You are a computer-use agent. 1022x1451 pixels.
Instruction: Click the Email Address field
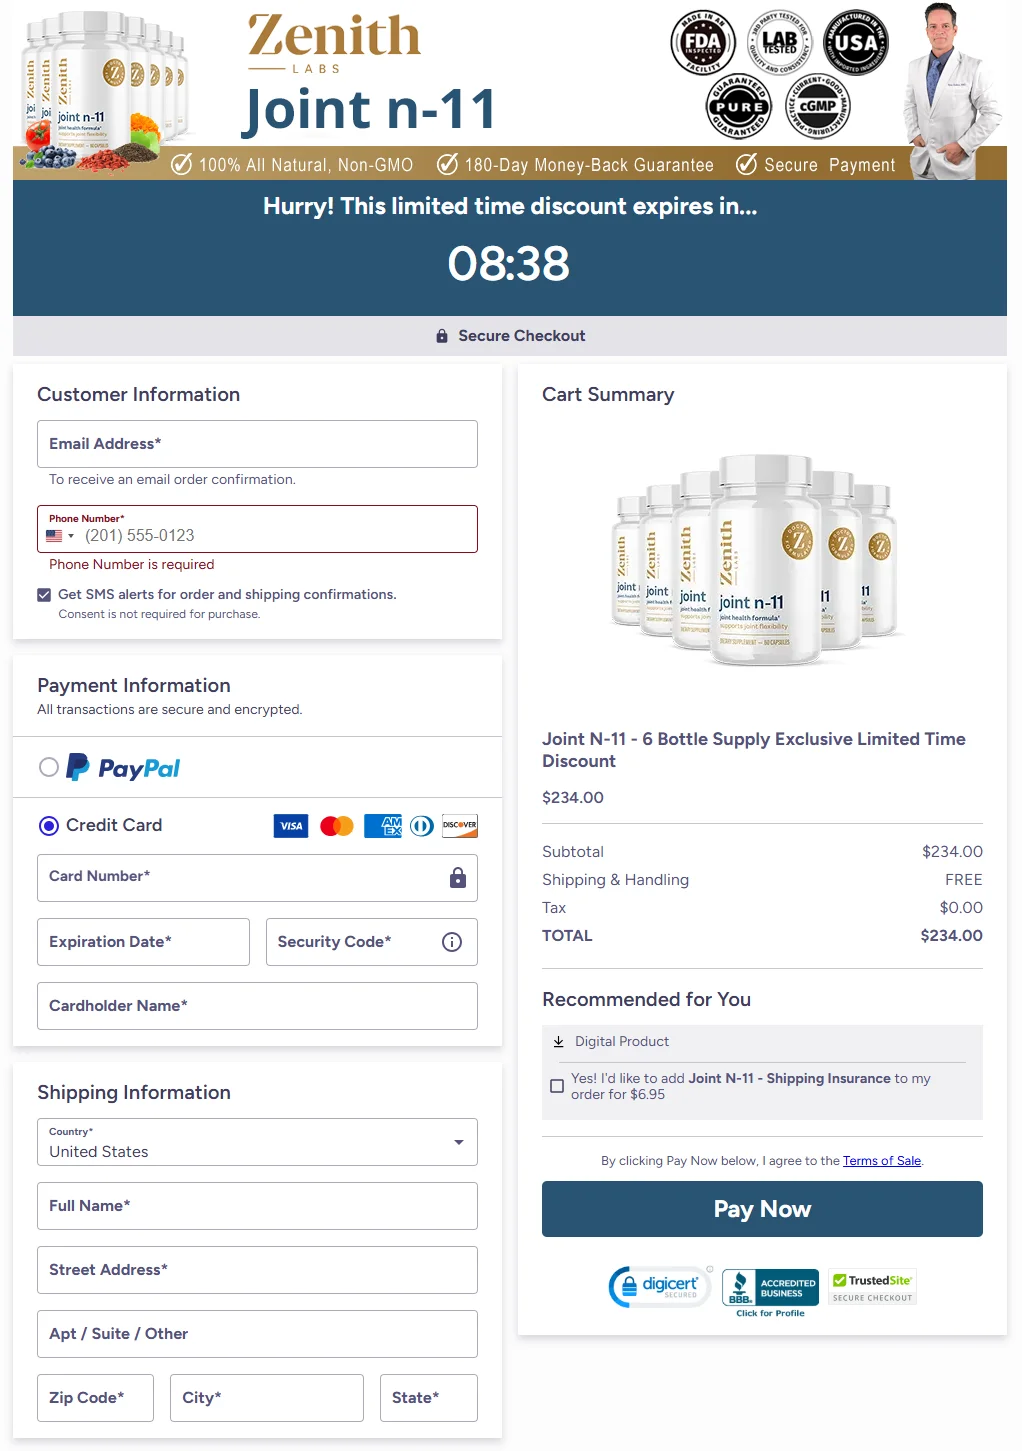(x=257, y=444)
